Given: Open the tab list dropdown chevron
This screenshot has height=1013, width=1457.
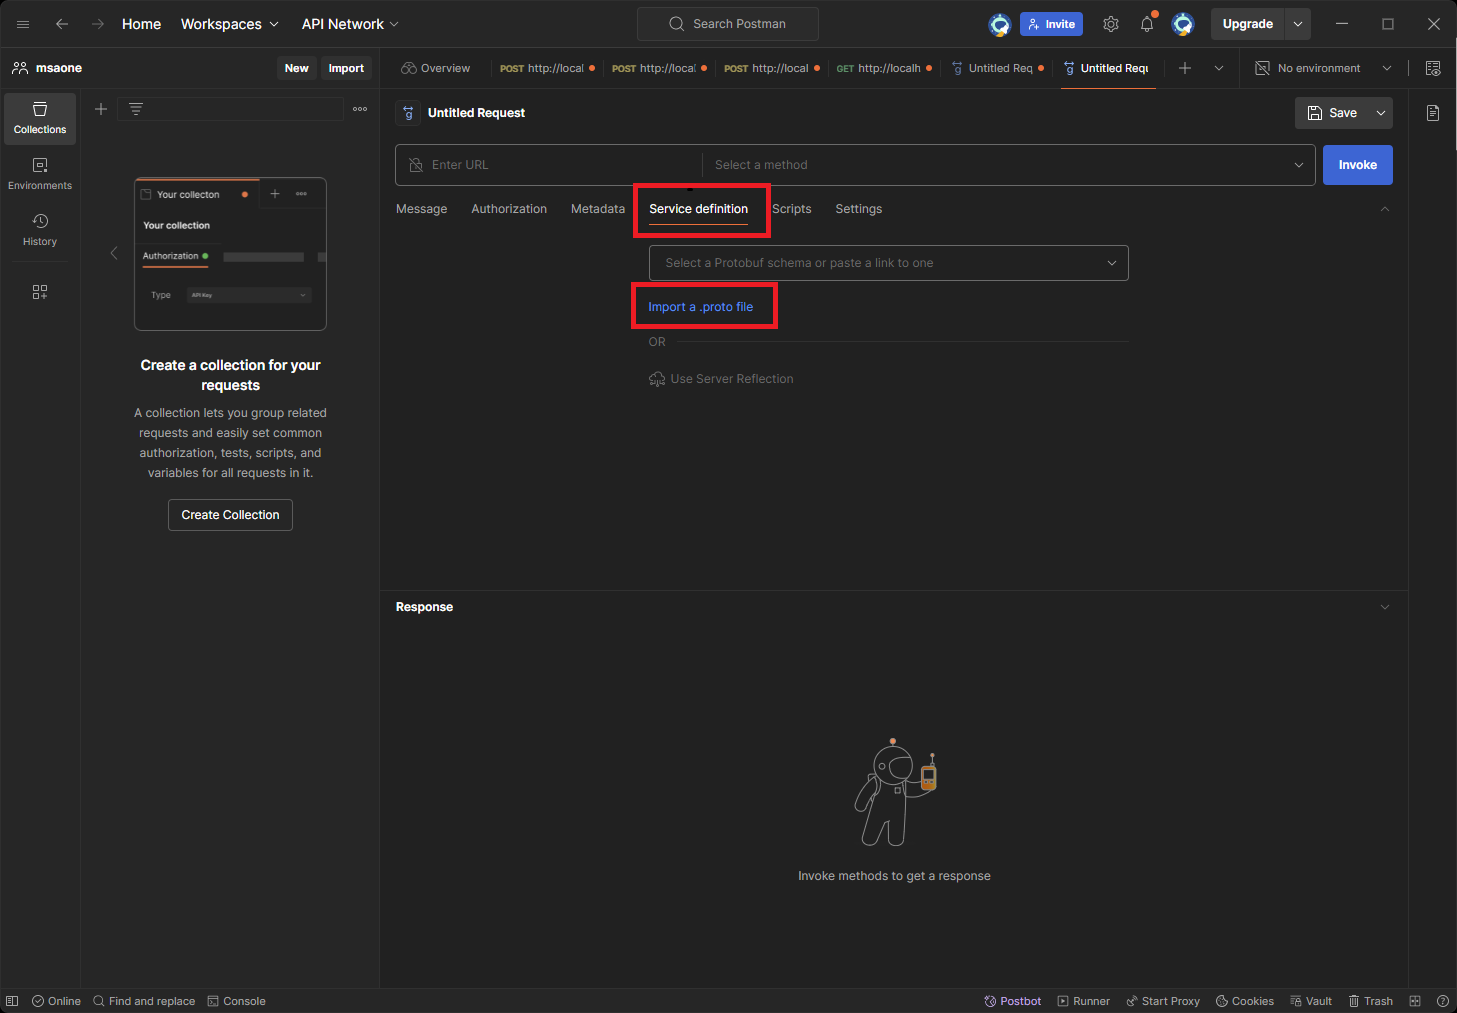Looking at the screenshot, I should point(1219,68).
